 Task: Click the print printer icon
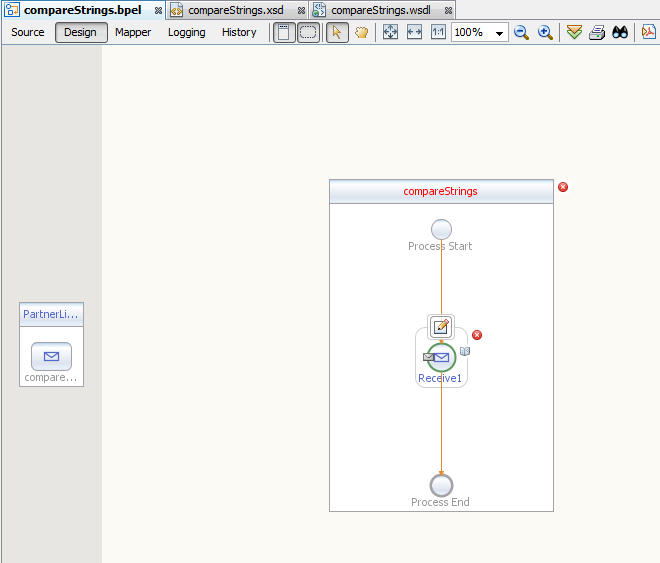click(x=597, y=32)
